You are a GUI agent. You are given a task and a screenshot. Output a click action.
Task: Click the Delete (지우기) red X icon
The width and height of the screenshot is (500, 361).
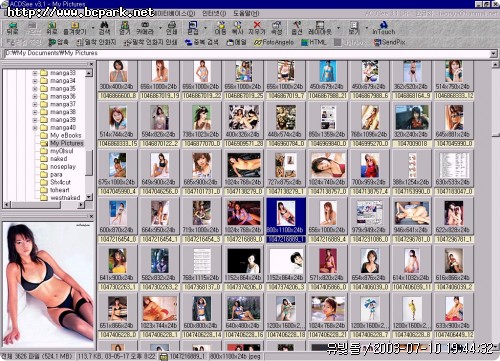point(257,28)
